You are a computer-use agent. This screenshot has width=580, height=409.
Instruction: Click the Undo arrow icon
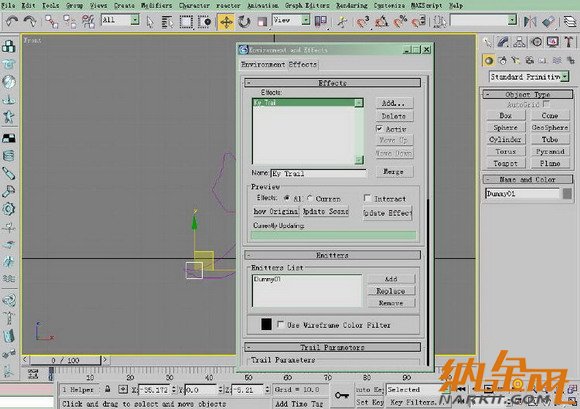(x=12, y=21)
